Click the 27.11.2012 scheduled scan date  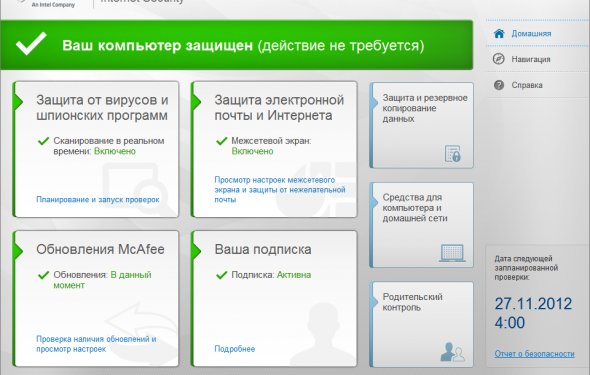click(x=533, y=304)
